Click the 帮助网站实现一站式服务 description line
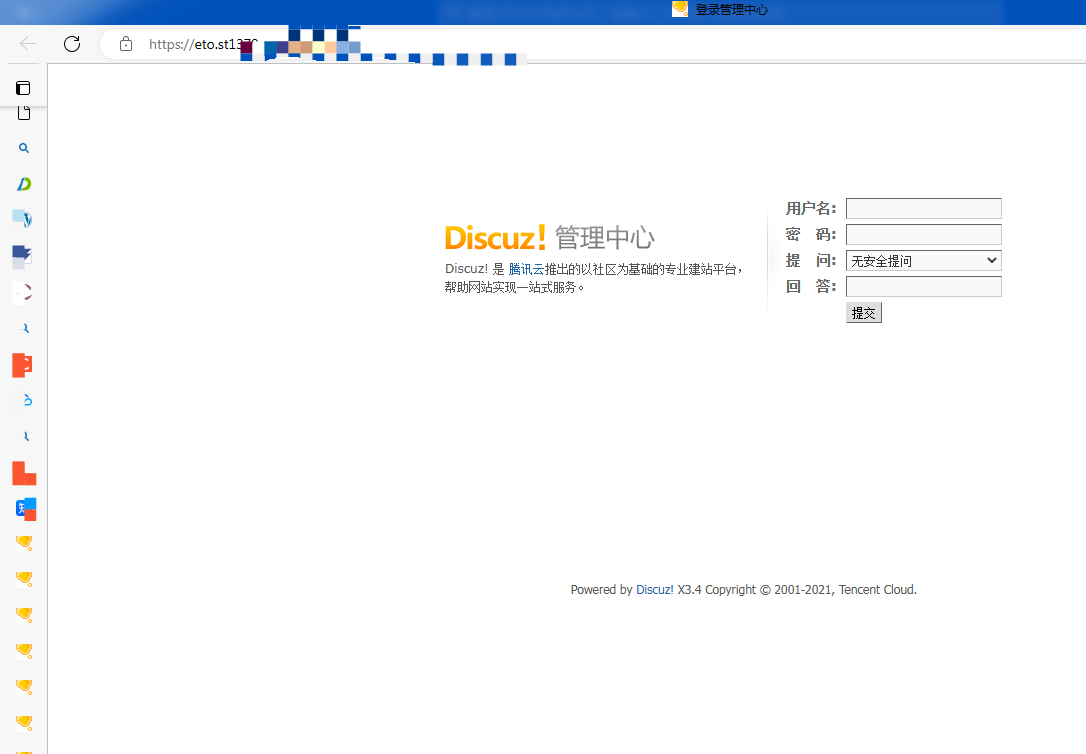The height and width of the screenshot is (754, 1086). tap(515, 287)
